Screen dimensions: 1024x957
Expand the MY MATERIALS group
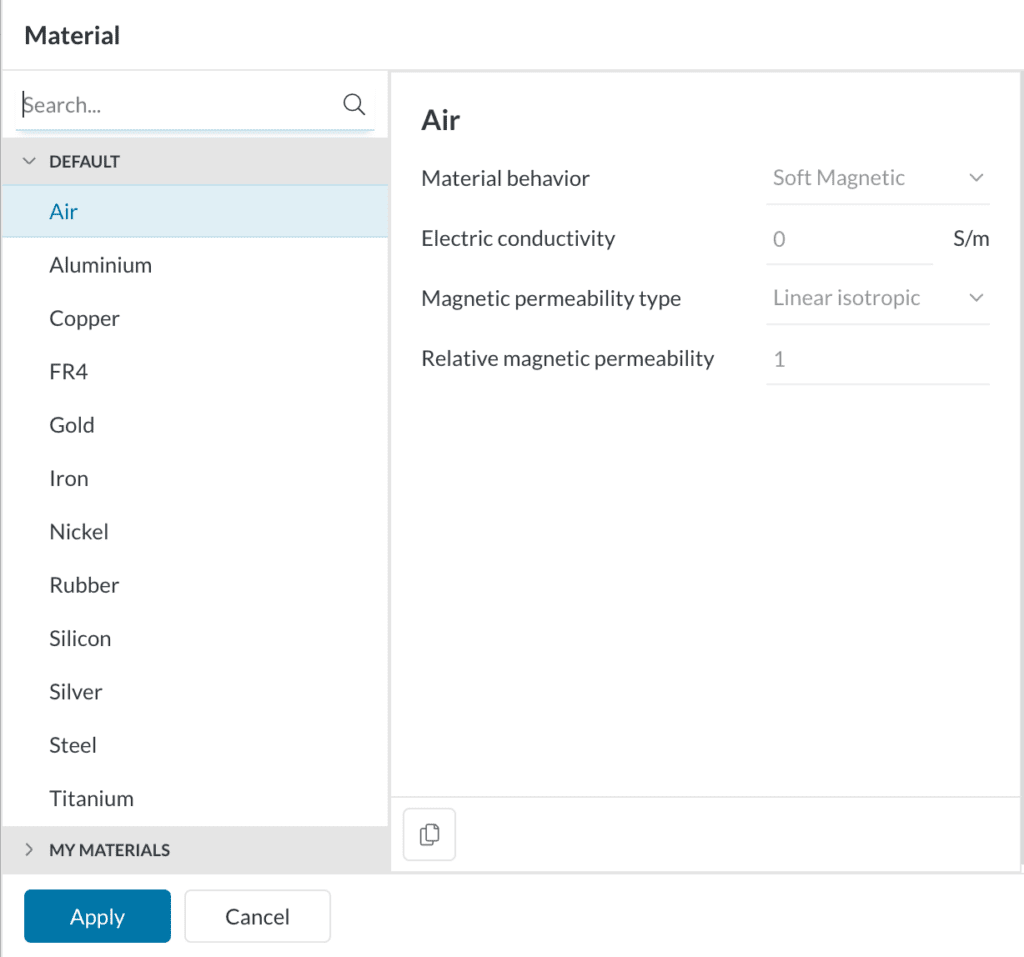pyautogui.click(x=29, y=850)
